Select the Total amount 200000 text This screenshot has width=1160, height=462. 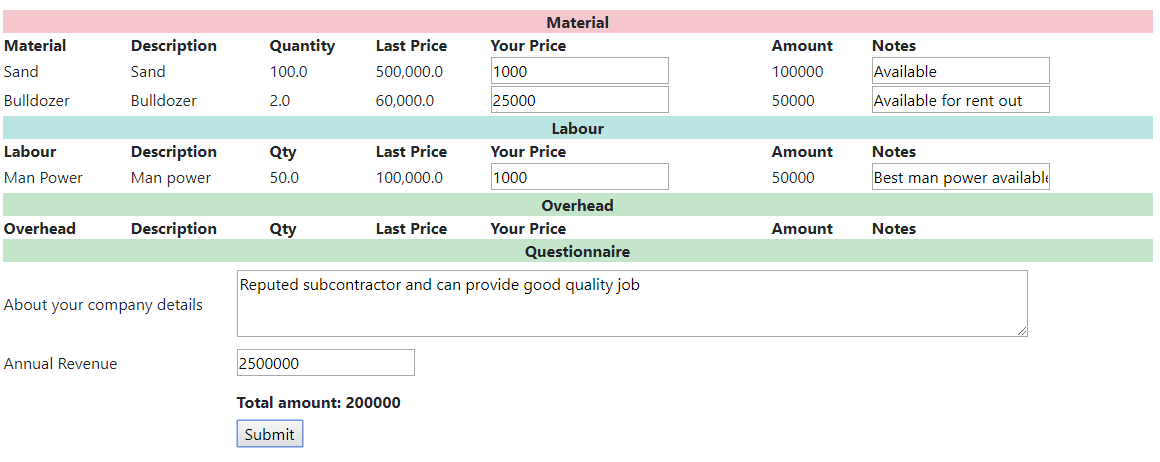tap(319, 403)
